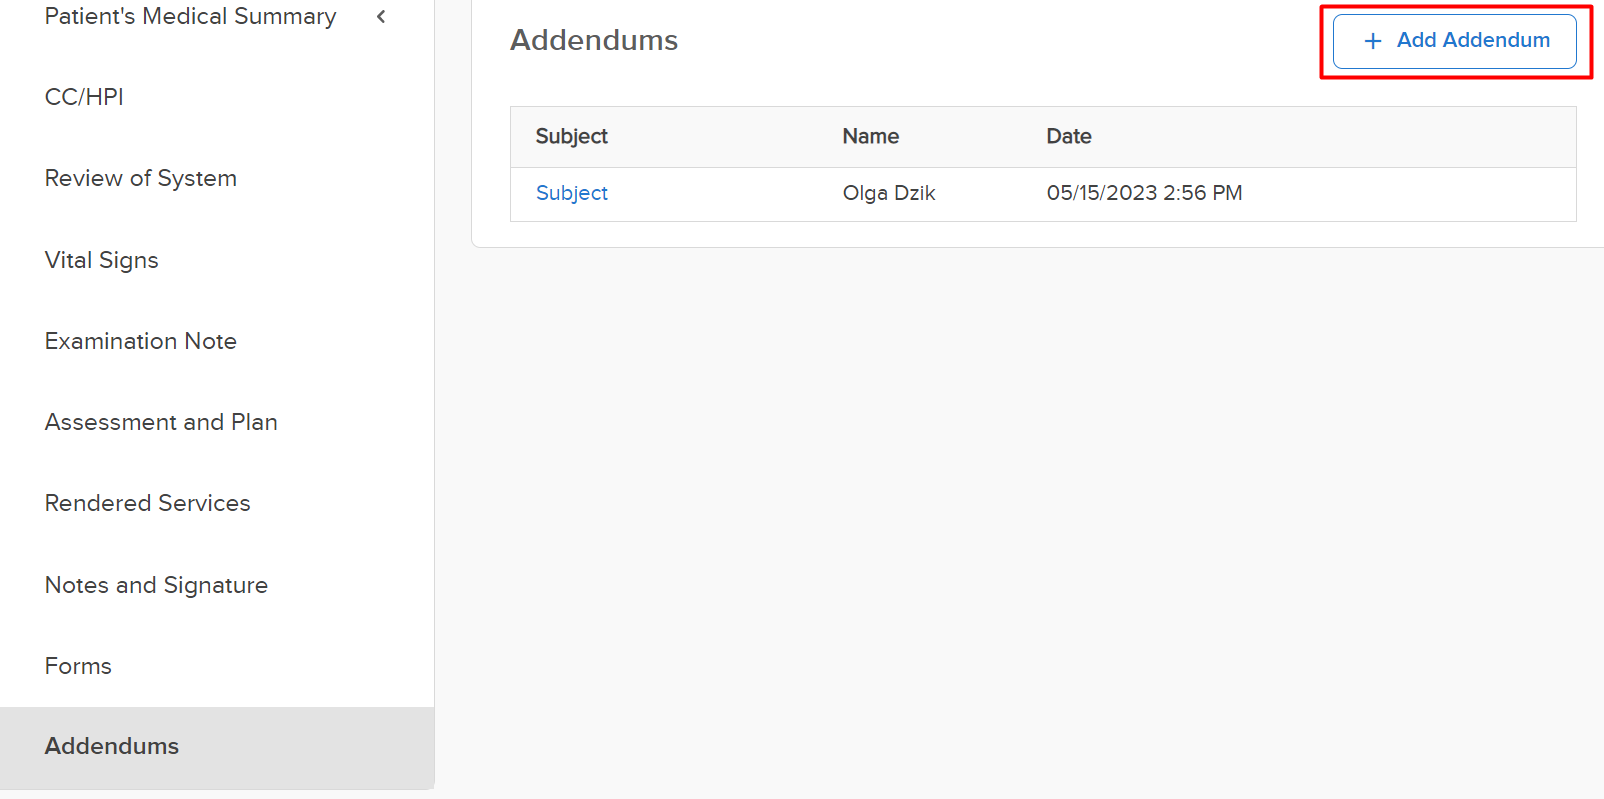Click the Add Addendum button
Screen dimensions: 1604x799
[1455, 41]
